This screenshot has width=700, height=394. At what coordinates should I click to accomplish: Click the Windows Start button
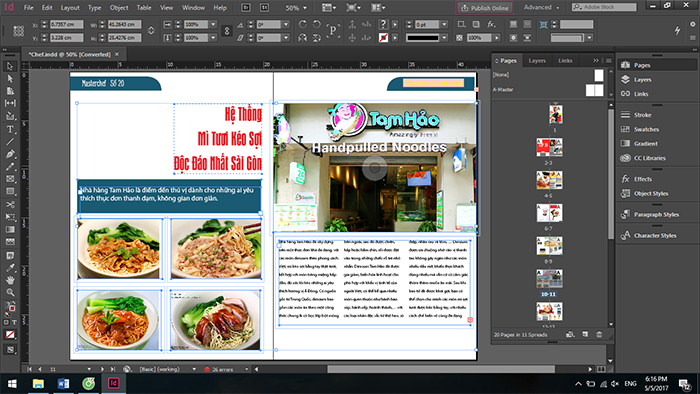[12, 384]
